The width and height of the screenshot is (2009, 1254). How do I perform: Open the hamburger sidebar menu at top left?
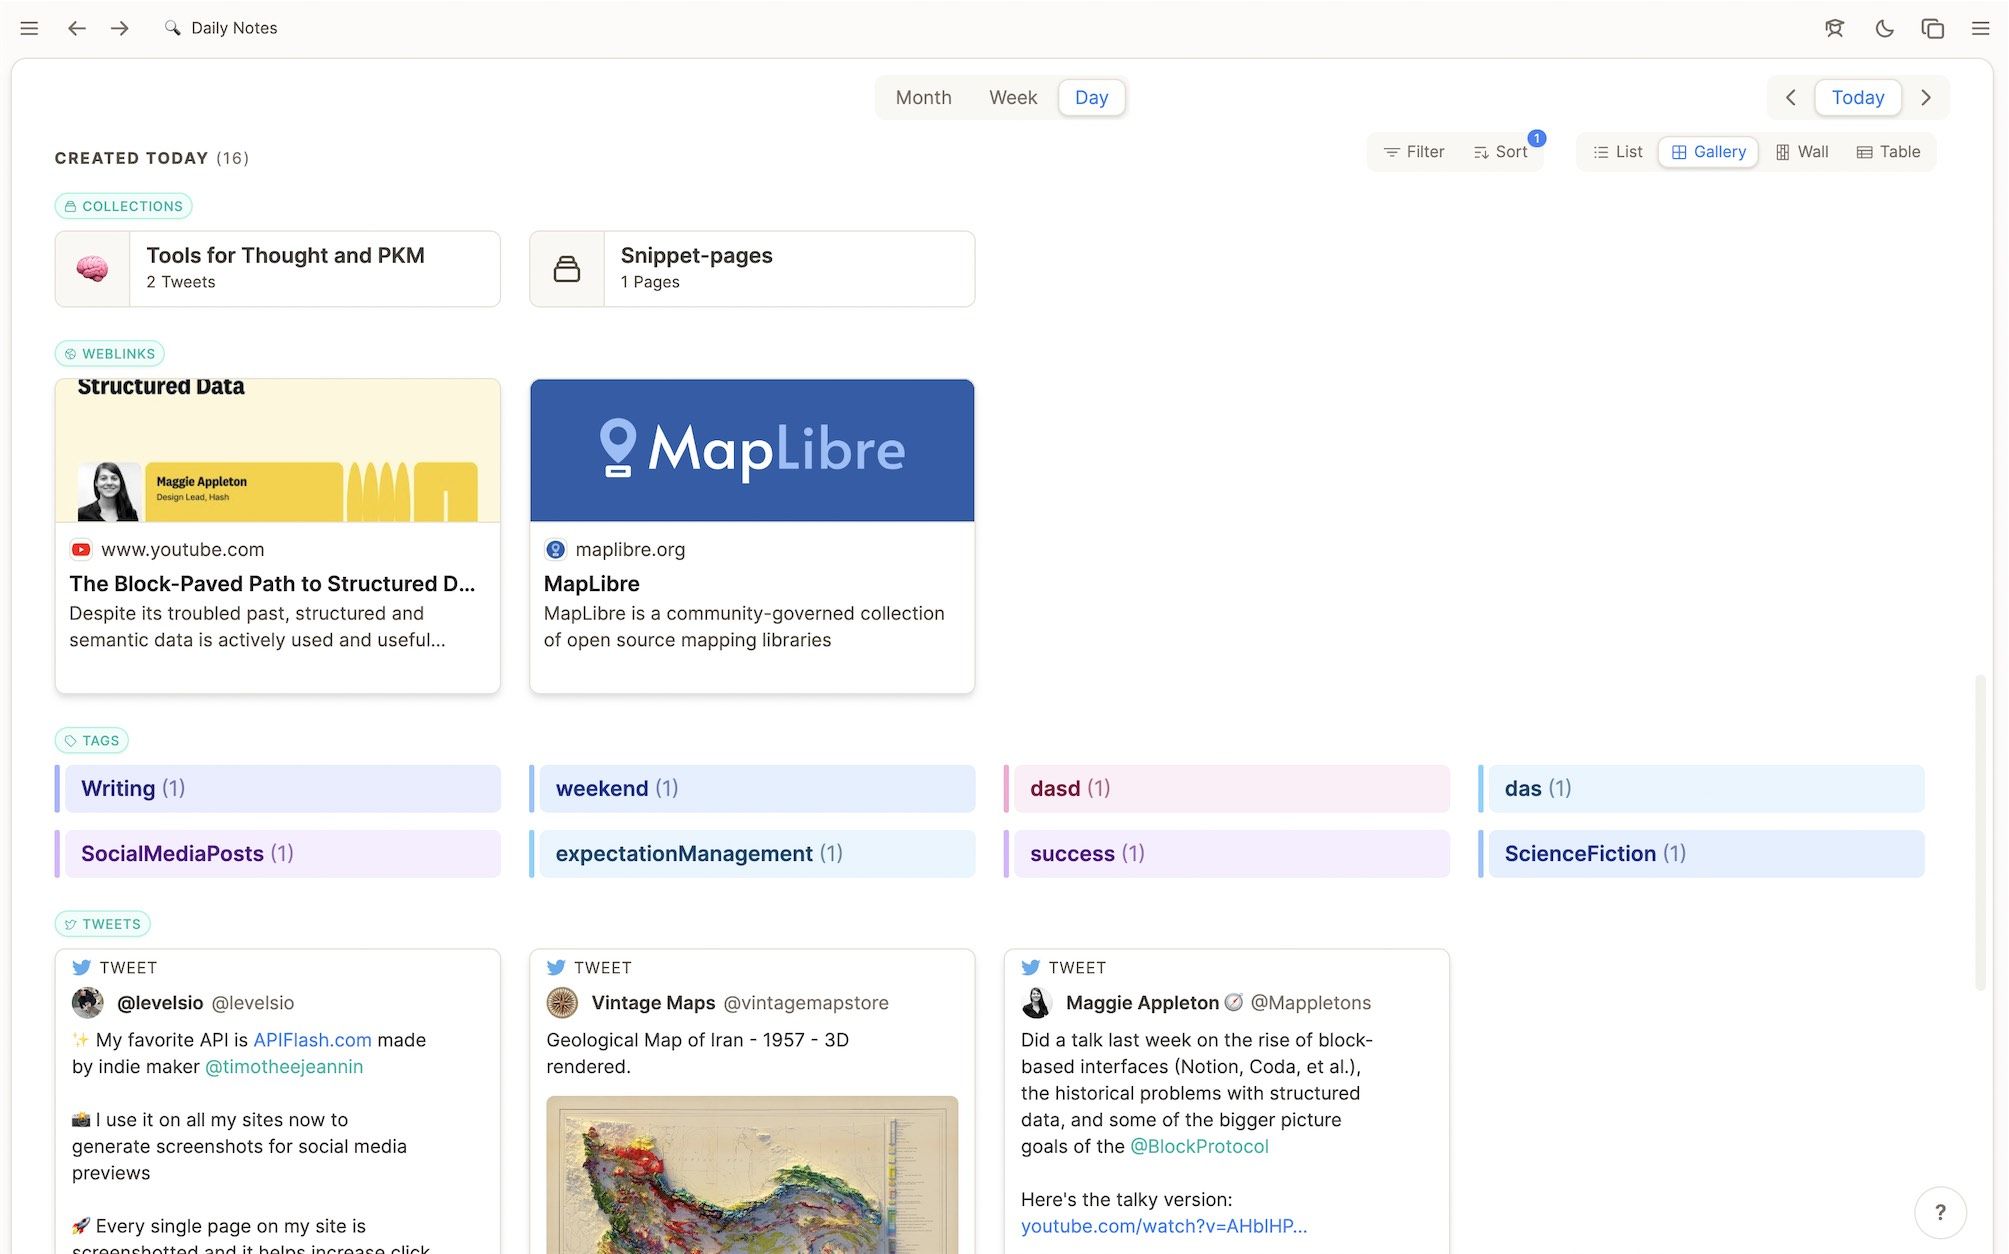click(x=29, y=28)
